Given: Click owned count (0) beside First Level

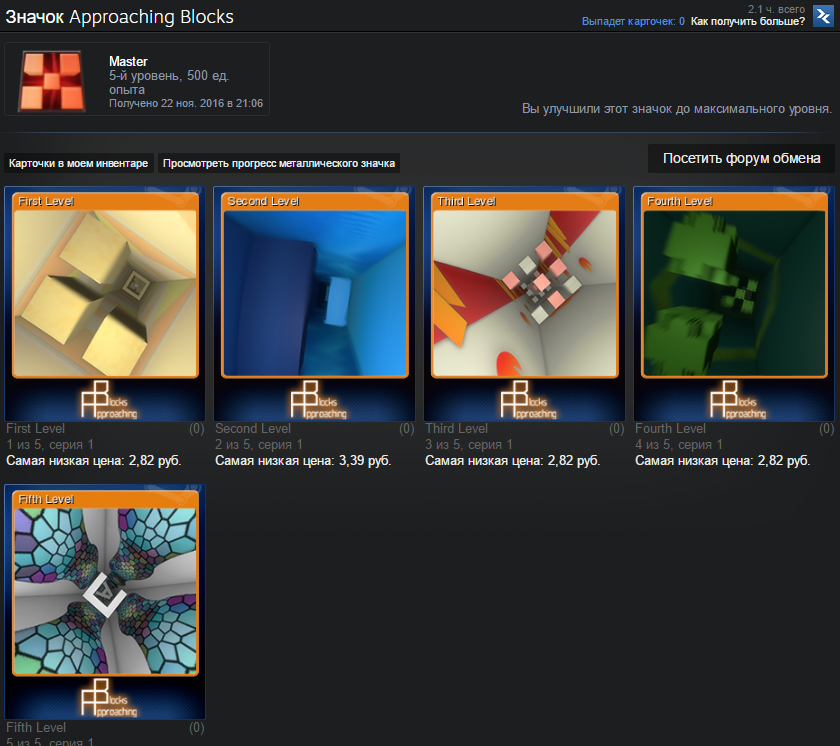Looking at the screenshot, I should [197, 428].
